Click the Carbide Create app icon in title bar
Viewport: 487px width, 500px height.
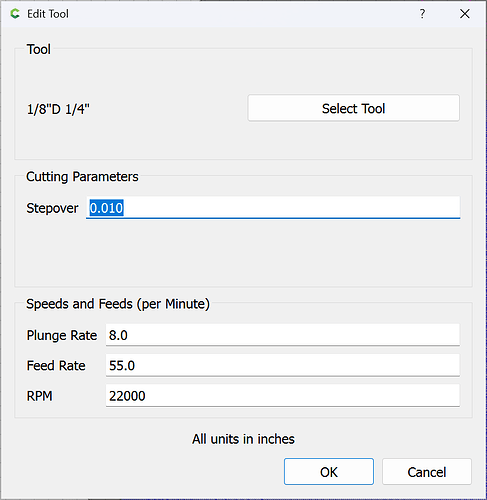tap(15, 14)
